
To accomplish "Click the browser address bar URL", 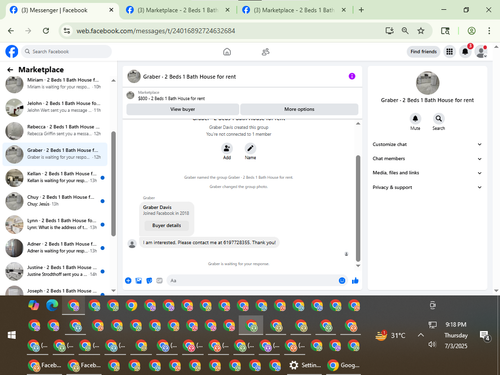I will 156,31.
